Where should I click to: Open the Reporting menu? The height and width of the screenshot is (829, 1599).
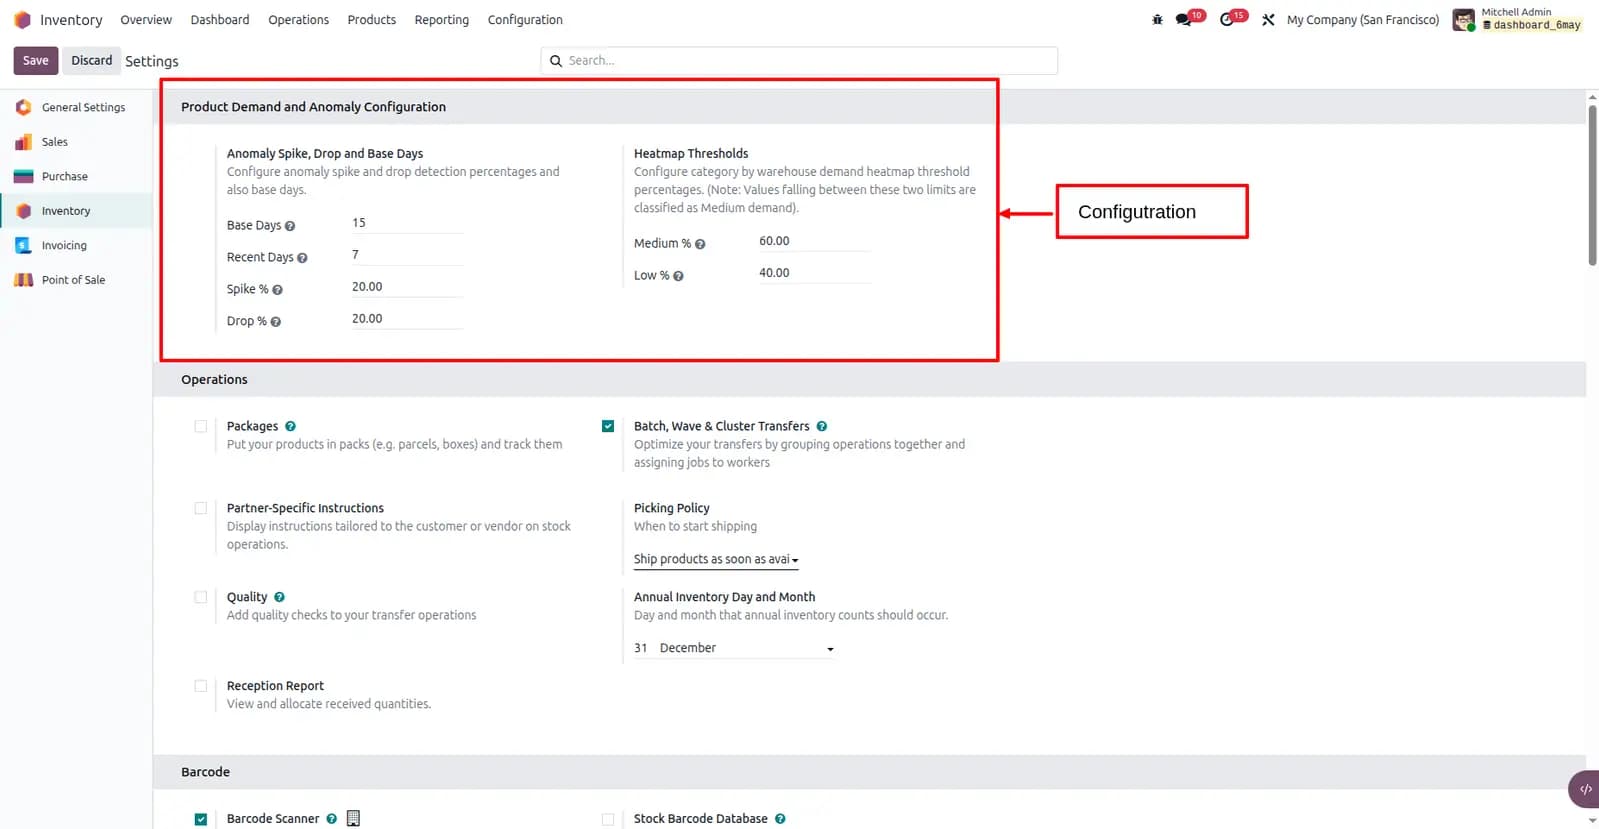click(441, 20)
